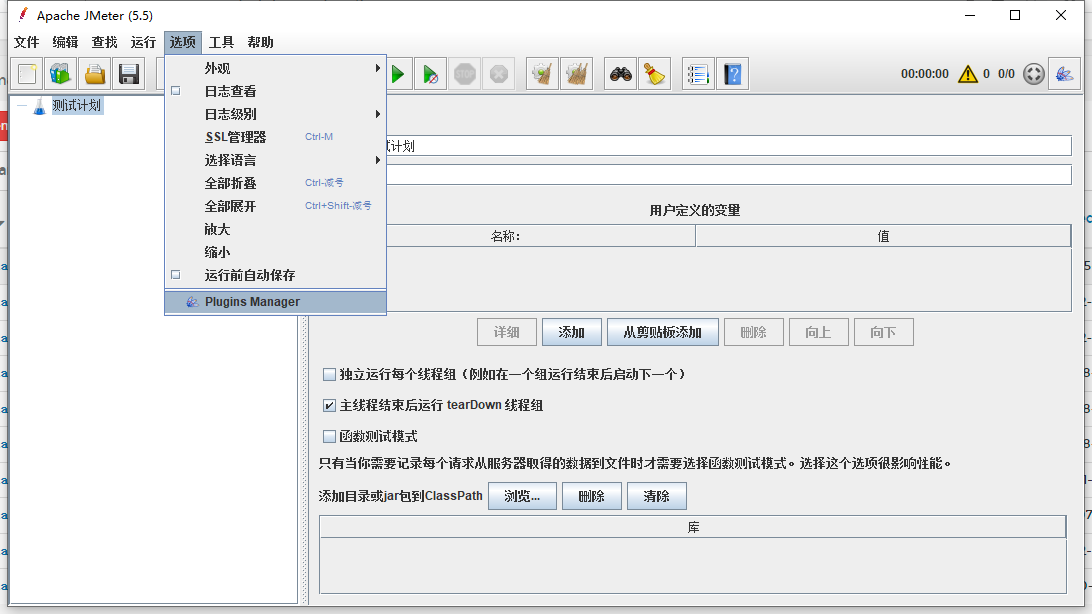Click the yellow warning triangle log indicator
This screenshot has height=614, width=1092.
coord(968,74)
